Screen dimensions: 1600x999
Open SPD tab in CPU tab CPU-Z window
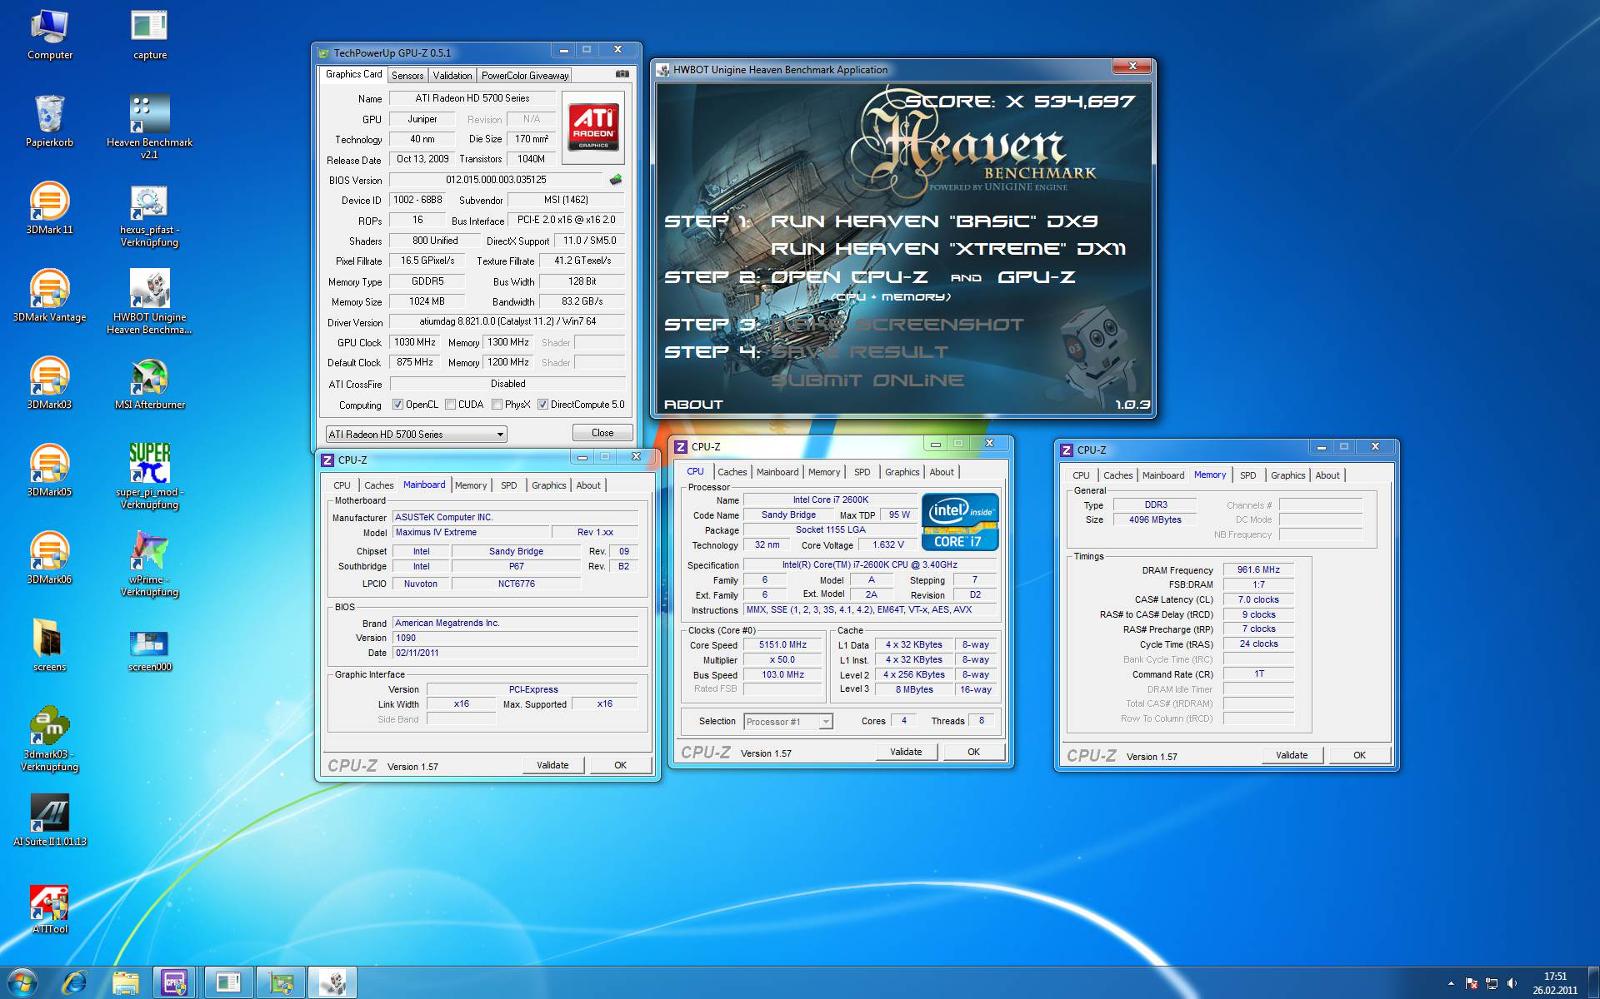click(x=862, y=472)
